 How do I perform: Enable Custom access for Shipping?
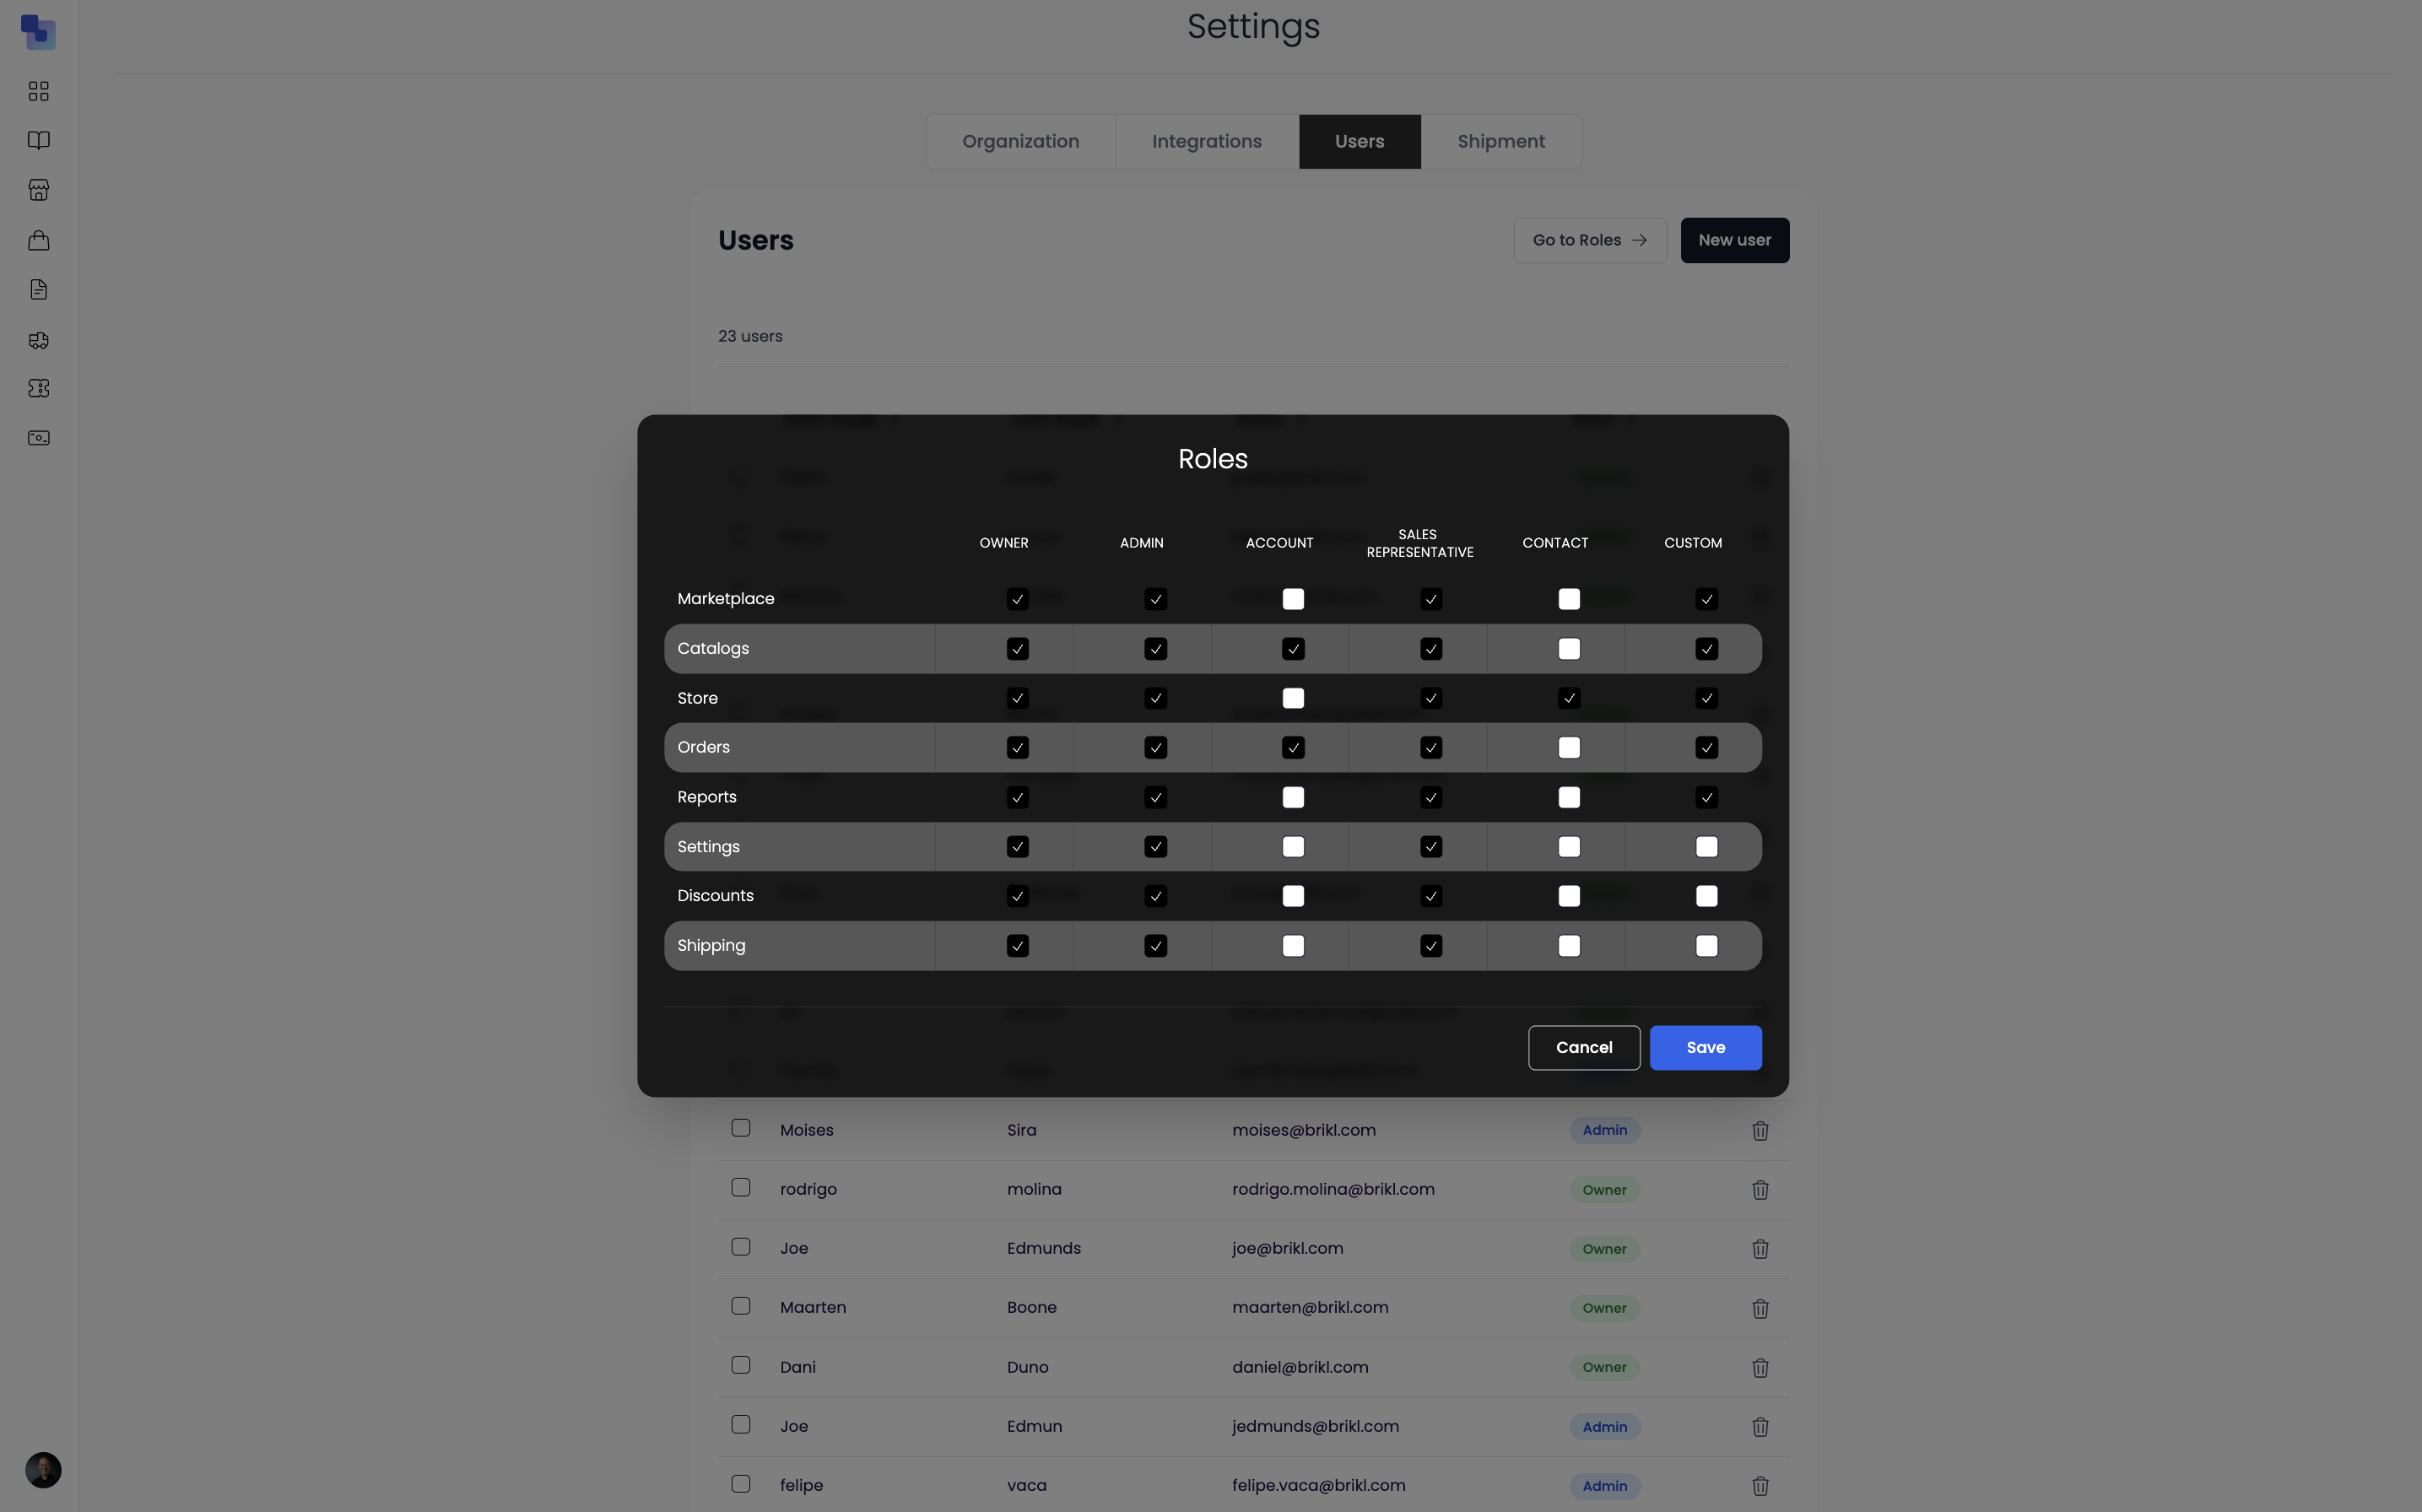click(1706, 945)
